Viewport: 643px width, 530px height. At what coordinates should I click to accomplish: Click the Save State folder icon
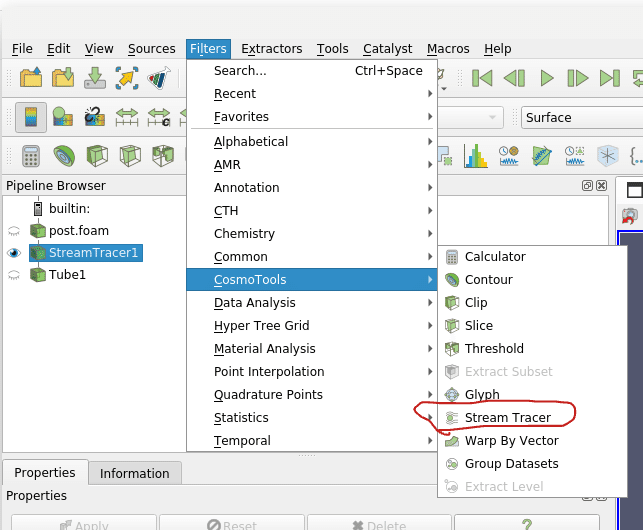coord(63,77)
